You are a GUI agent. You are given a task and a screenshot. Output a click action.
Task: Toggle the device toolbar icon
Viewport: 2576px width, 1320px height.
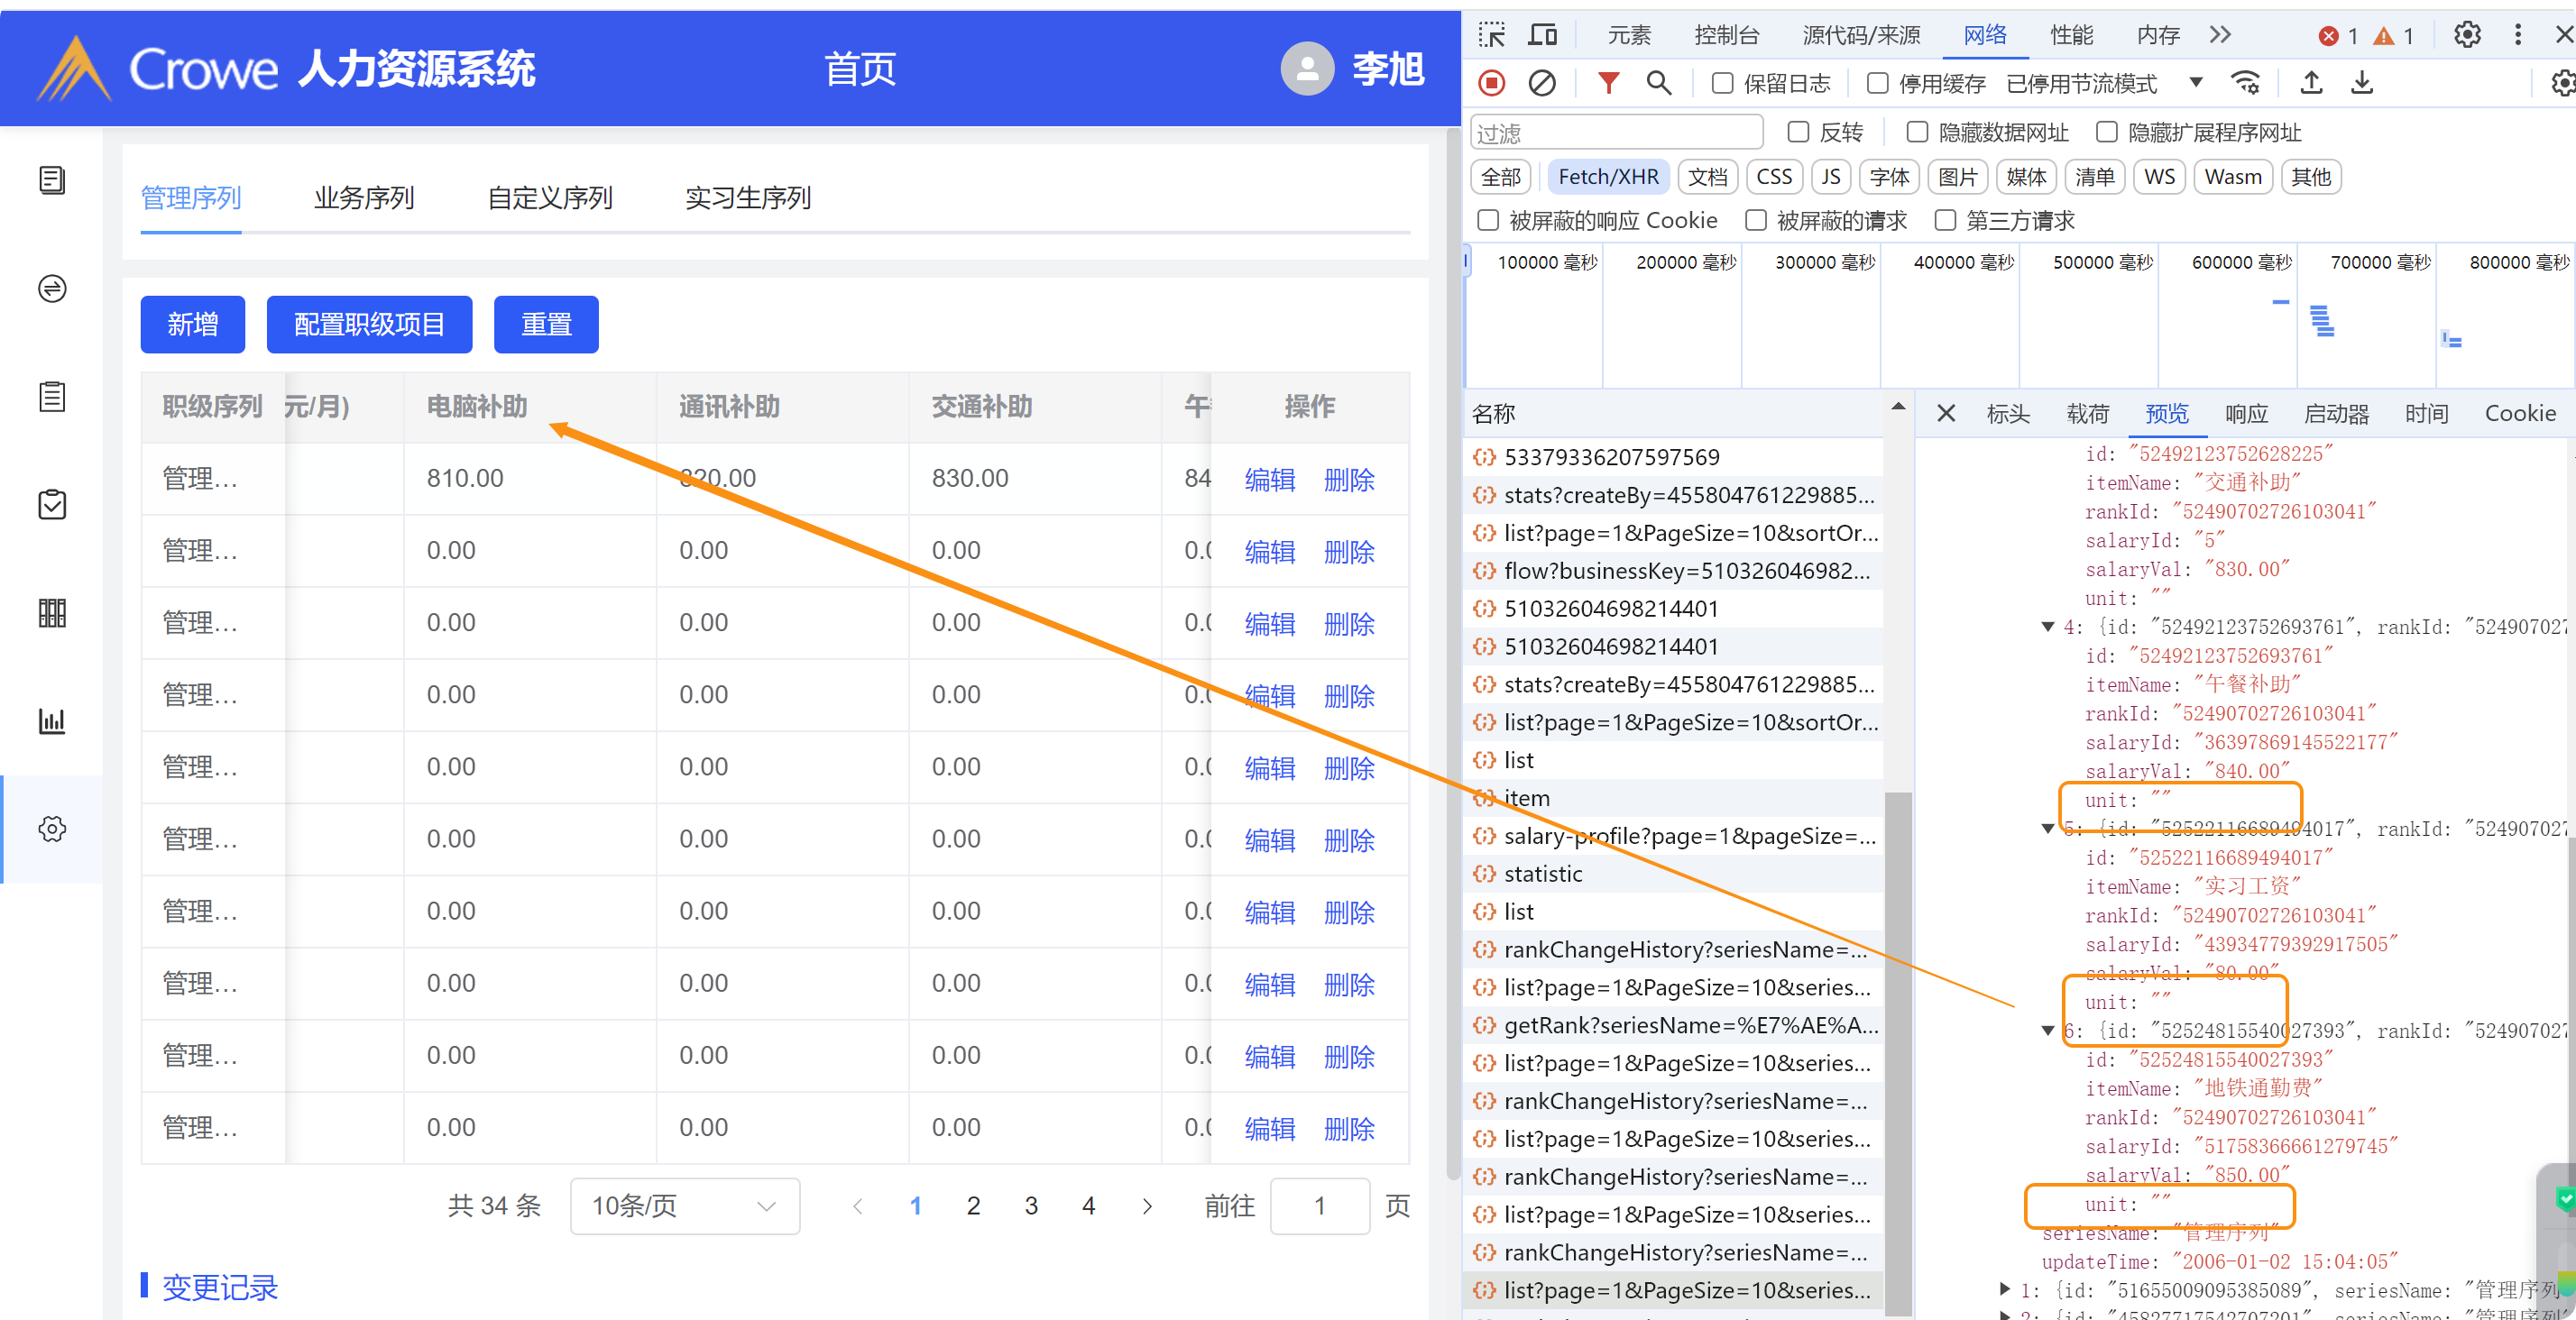coord(1543,35)
